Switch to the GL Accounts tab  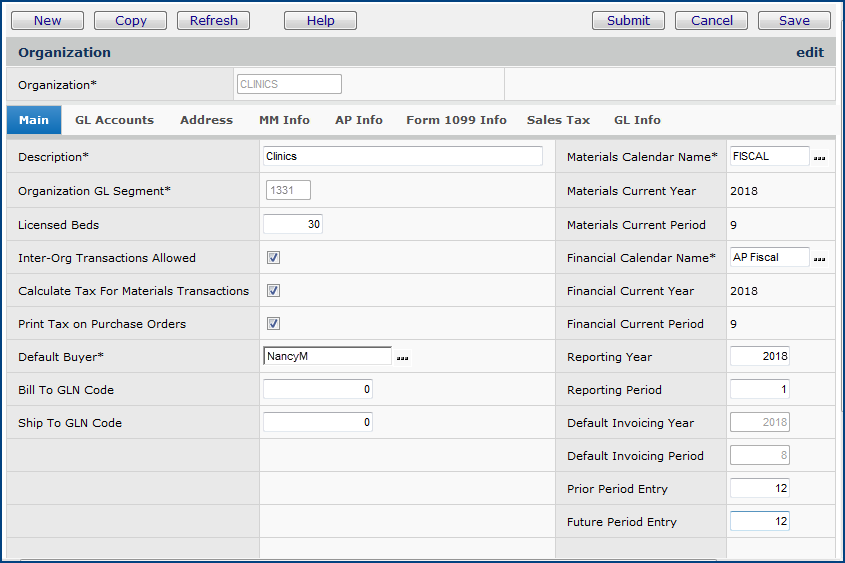114,120
